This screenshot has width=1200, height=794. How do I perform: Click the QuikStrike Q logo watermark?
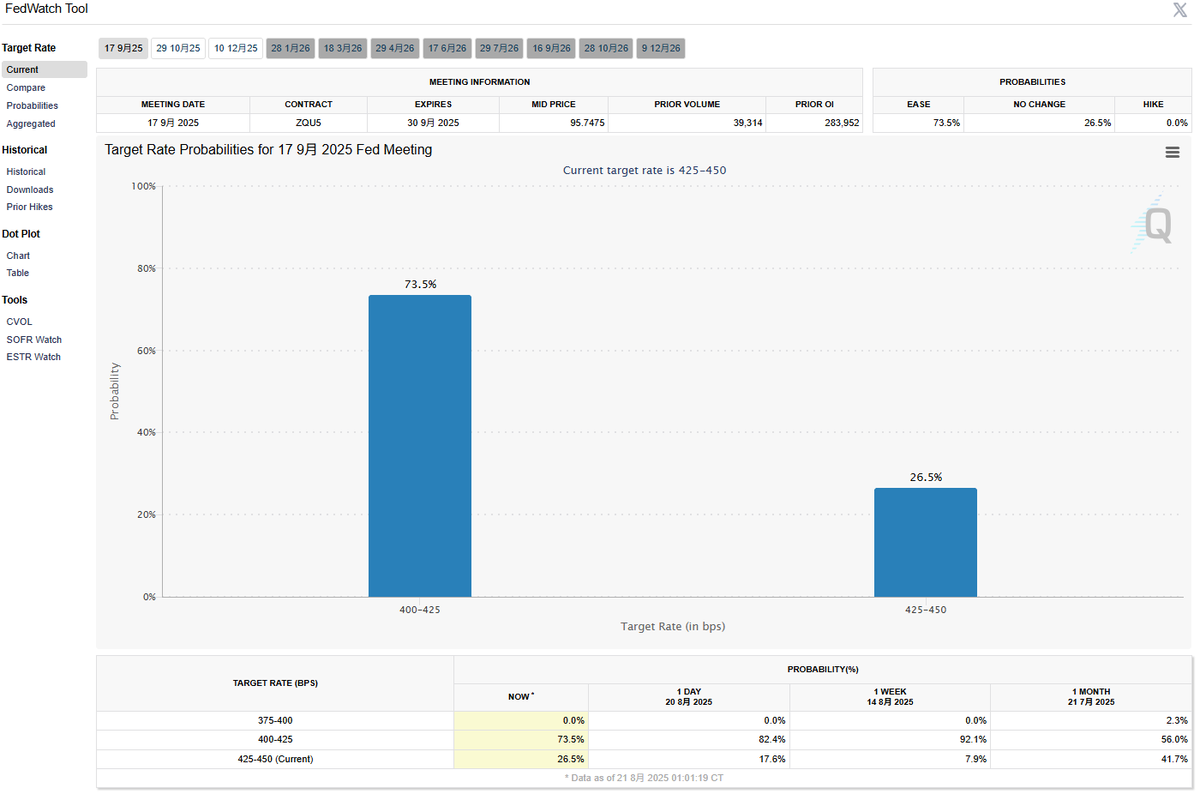click(x=1152, y=222)
